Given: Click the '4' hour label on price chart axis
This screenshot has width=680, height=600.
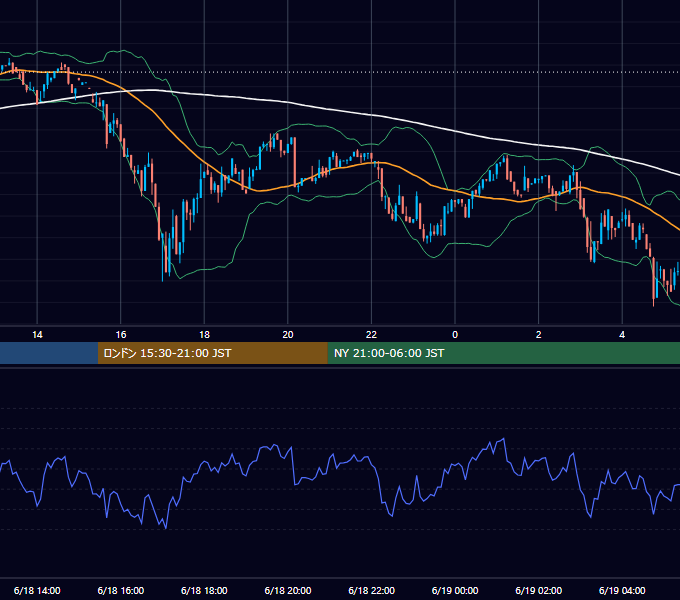Looking at the screenshot, I should [622, 335].
